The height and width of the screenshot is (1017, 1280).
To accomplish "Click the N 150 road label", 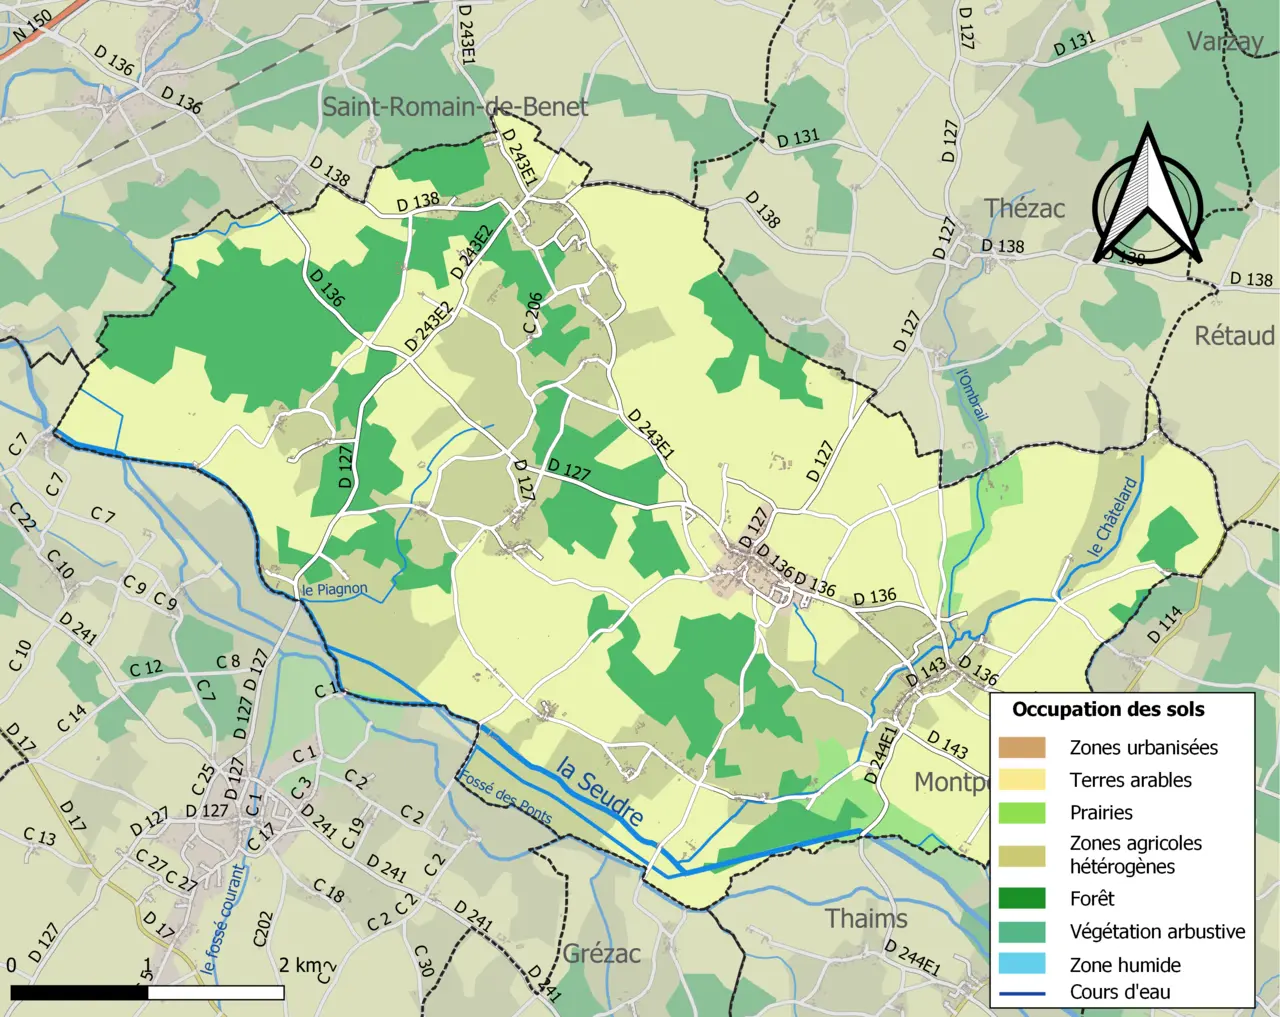I will pyautogui.click(x=32, y=27).
